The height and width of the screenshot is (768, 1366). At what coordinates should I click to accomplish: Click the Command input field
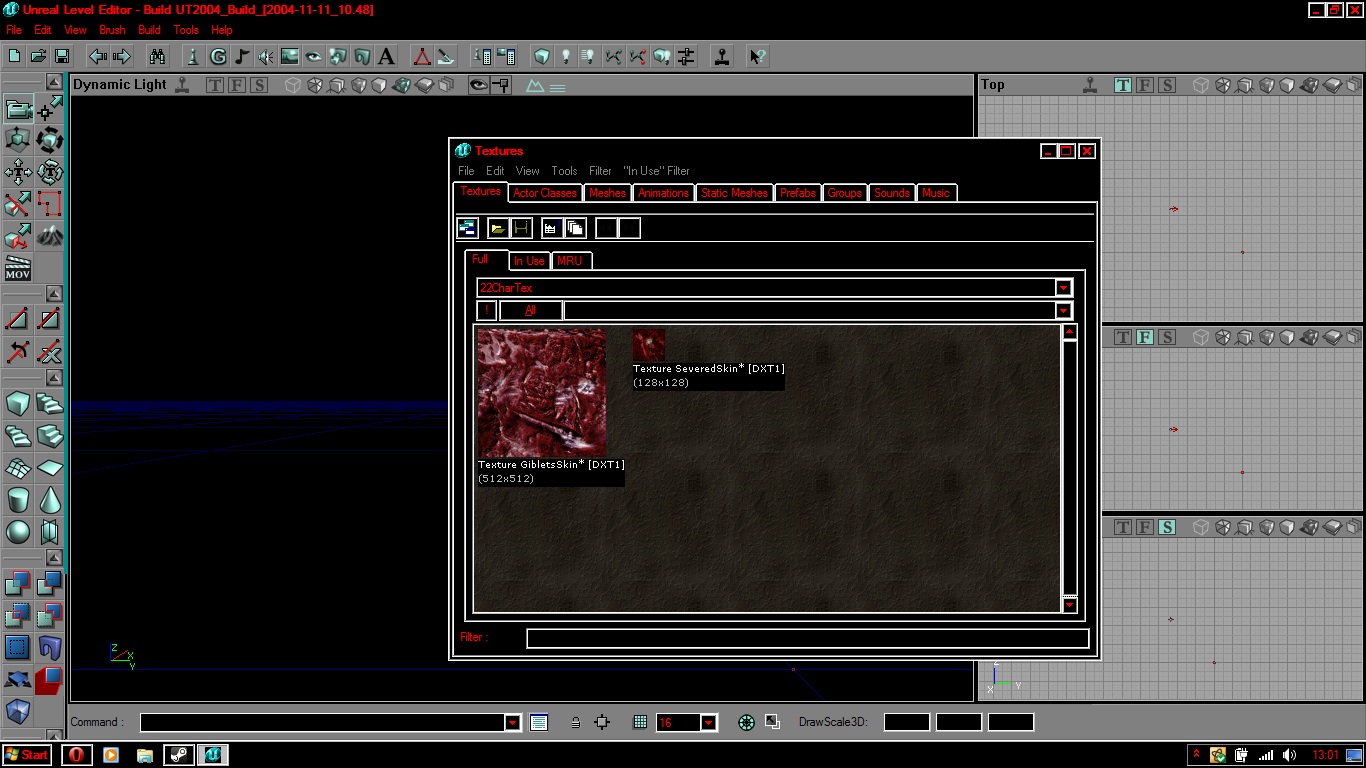323,722
